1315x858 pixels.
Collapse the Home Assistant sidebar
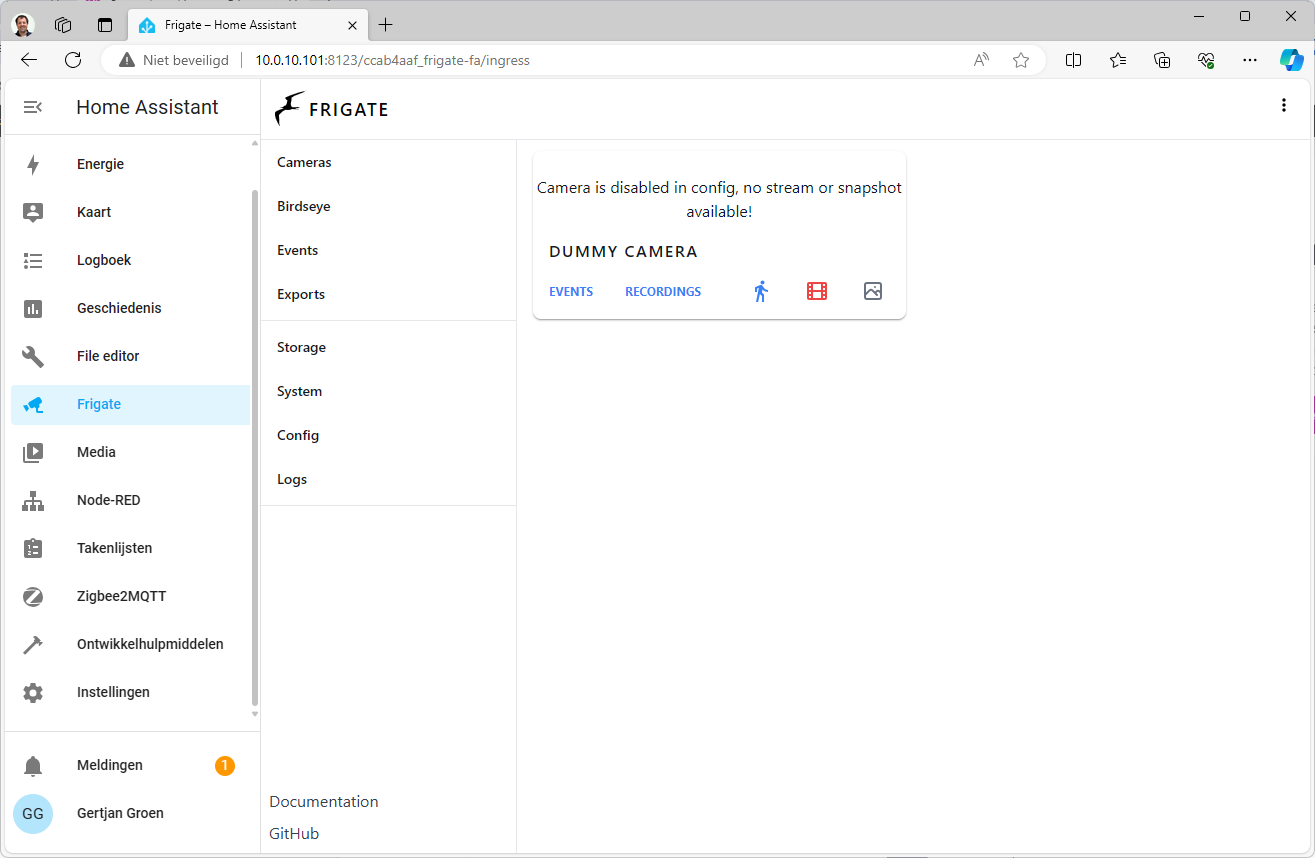click(33, 107)
